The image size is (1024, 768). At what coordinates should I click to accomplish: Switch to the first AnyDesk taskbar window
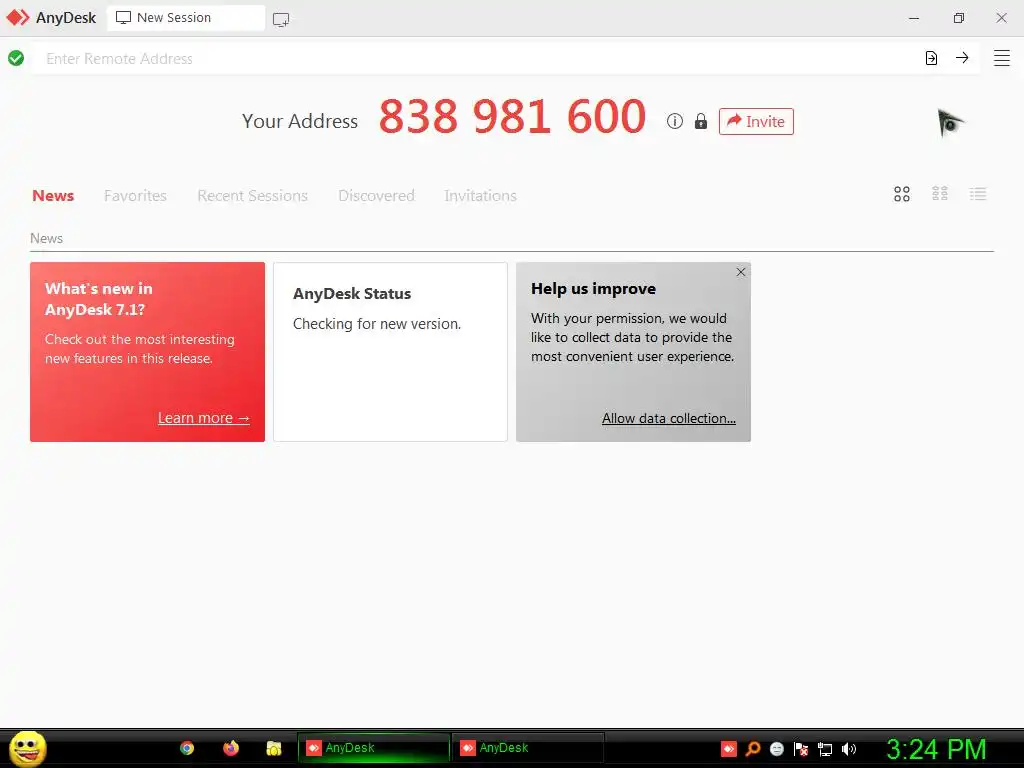374,748
